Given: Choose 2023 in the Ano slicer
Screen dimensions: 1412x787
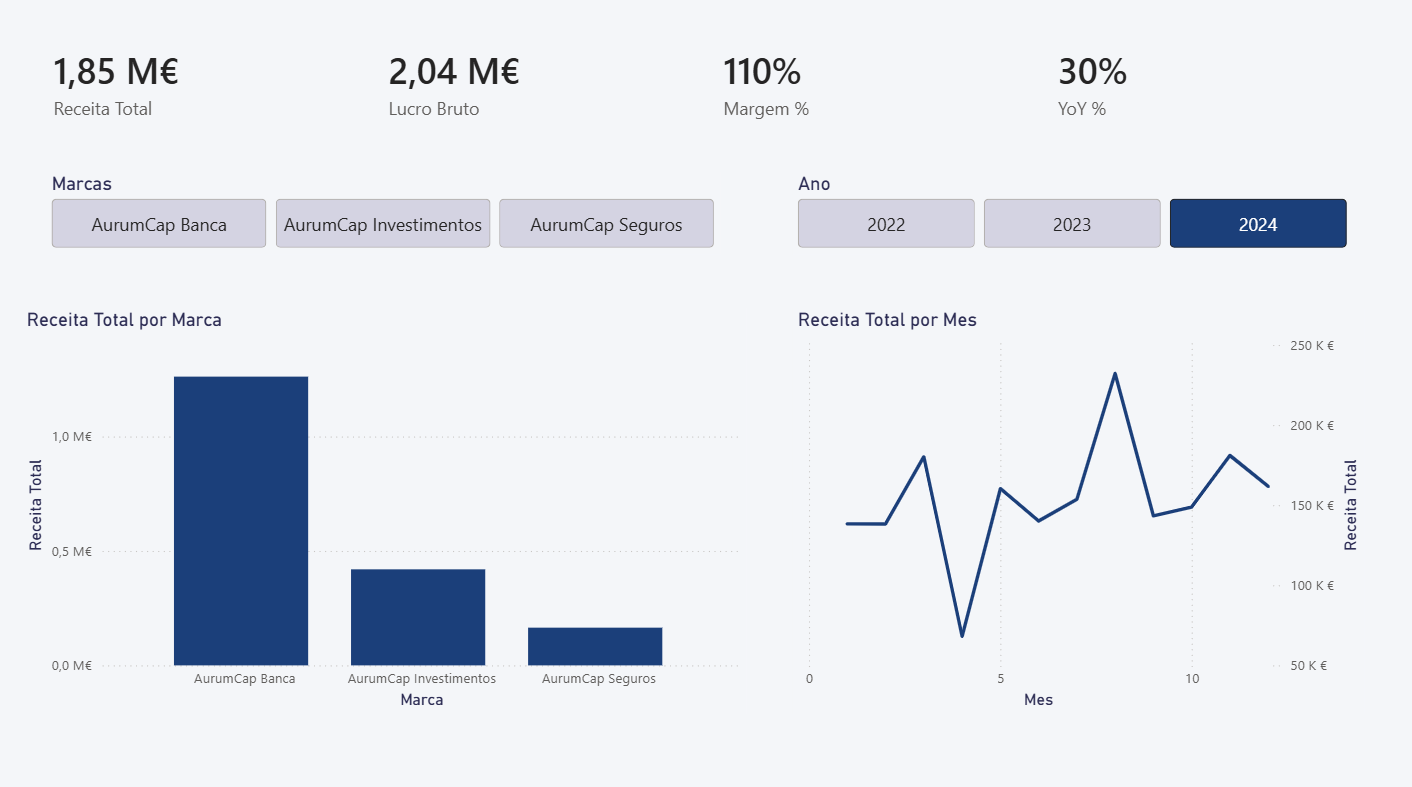Looking at the screenshot, I should [x=1071, y=224].
